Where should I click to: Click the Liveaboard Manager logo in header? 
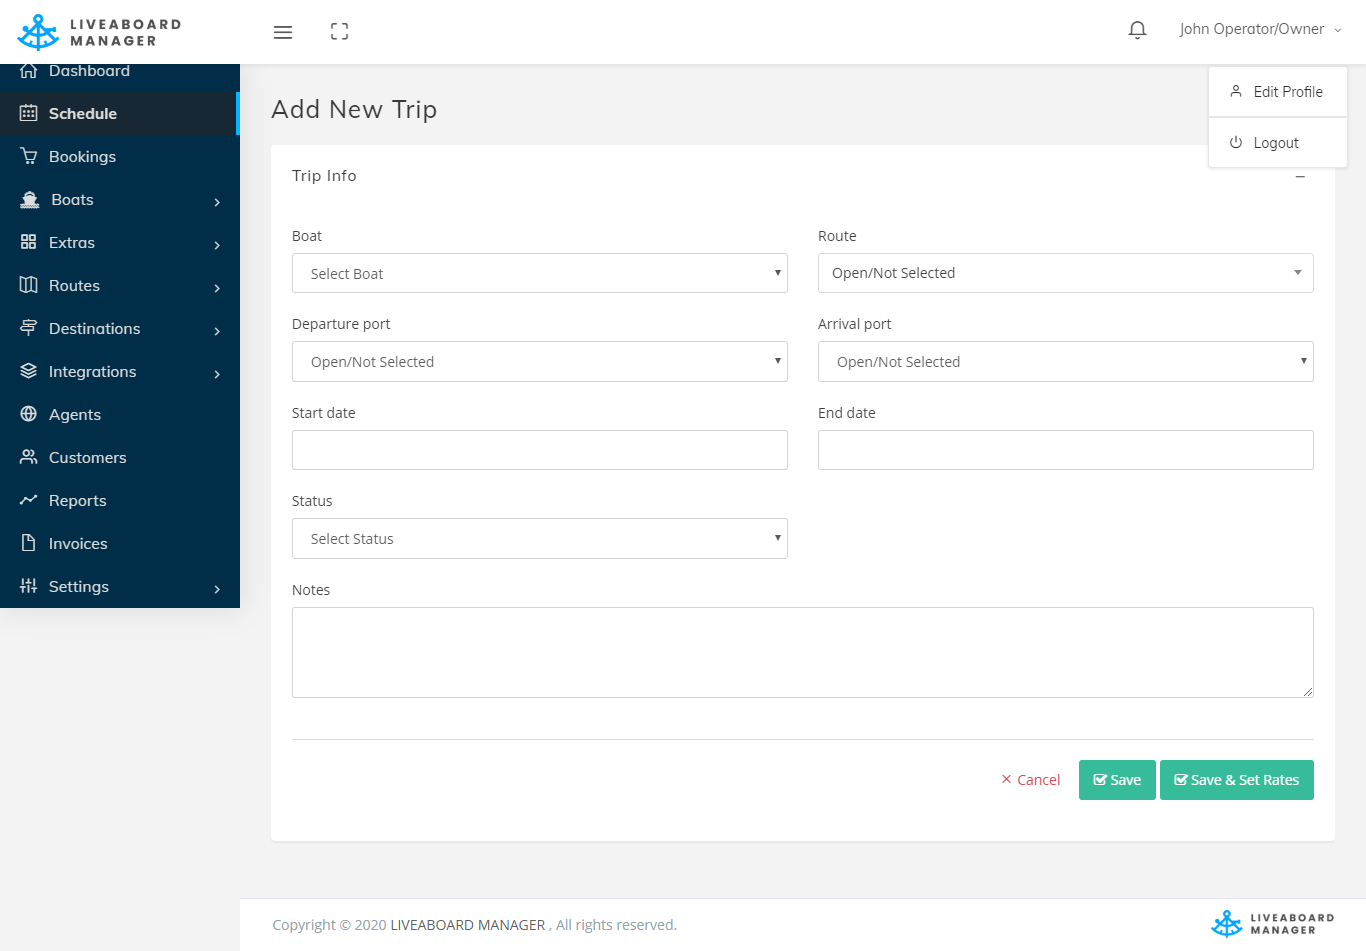pyautogui.click(x=99, y=32)
